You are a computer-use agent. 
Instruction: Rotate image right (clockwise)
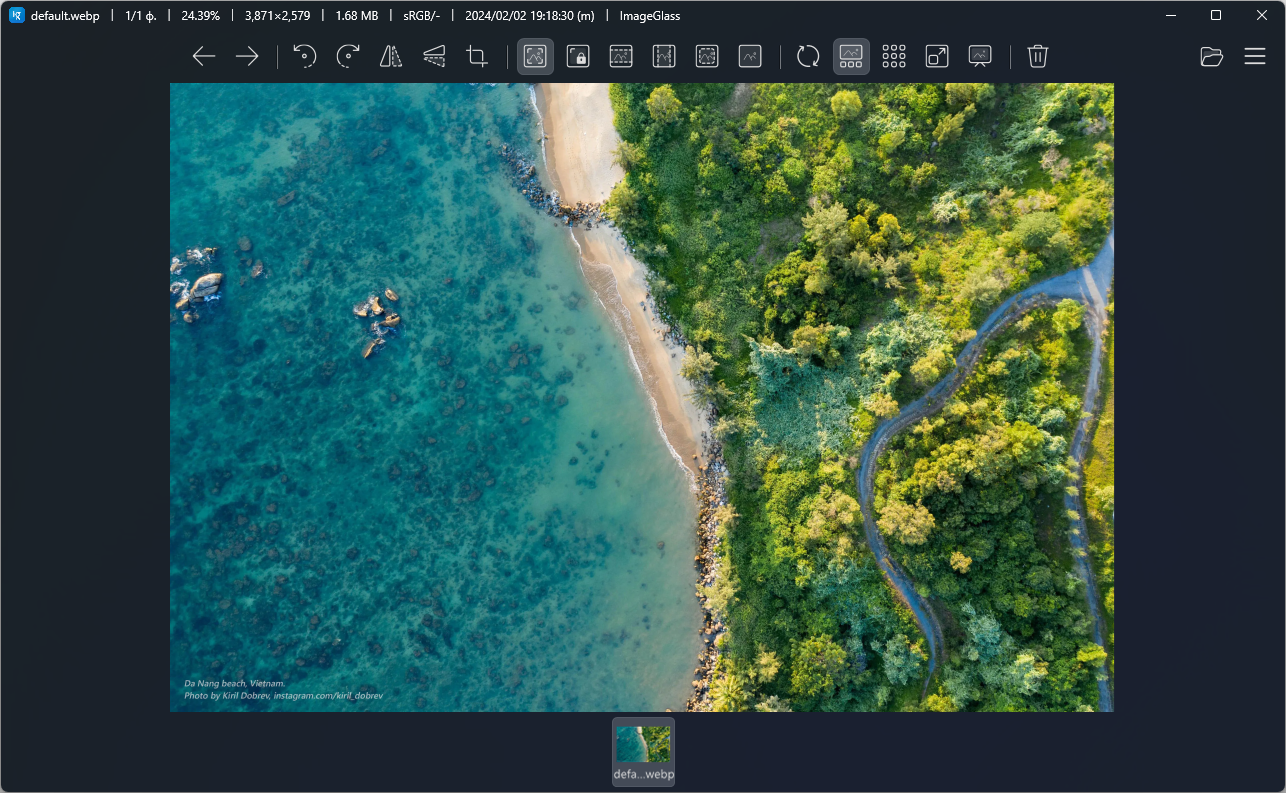pos(348,57)
